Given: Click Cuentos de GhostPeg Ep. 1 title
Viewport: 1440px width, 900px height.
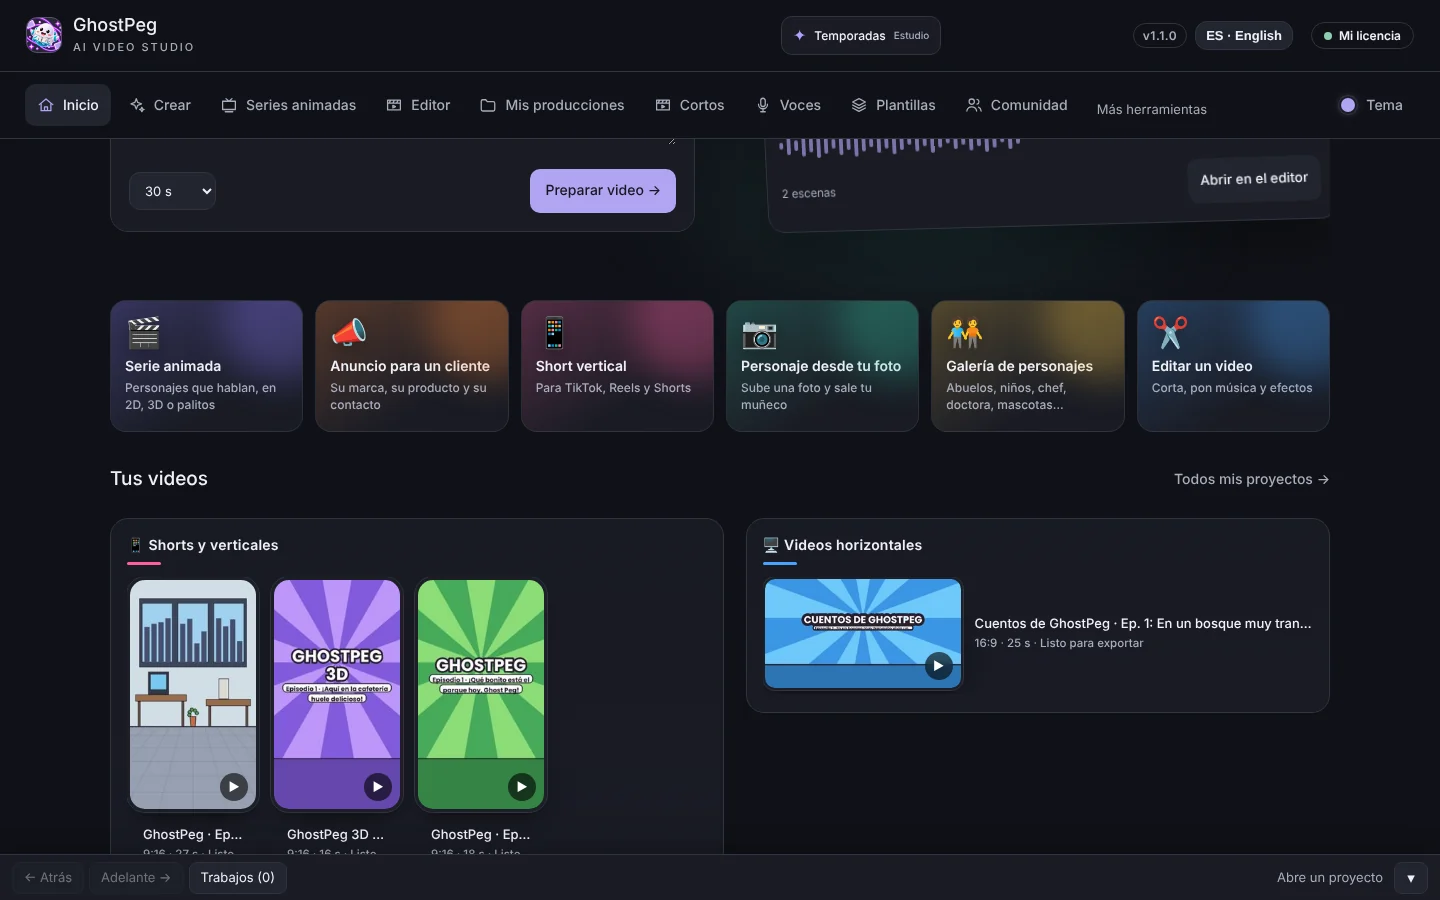Looking at the screenshot, I should point(1143,623).
